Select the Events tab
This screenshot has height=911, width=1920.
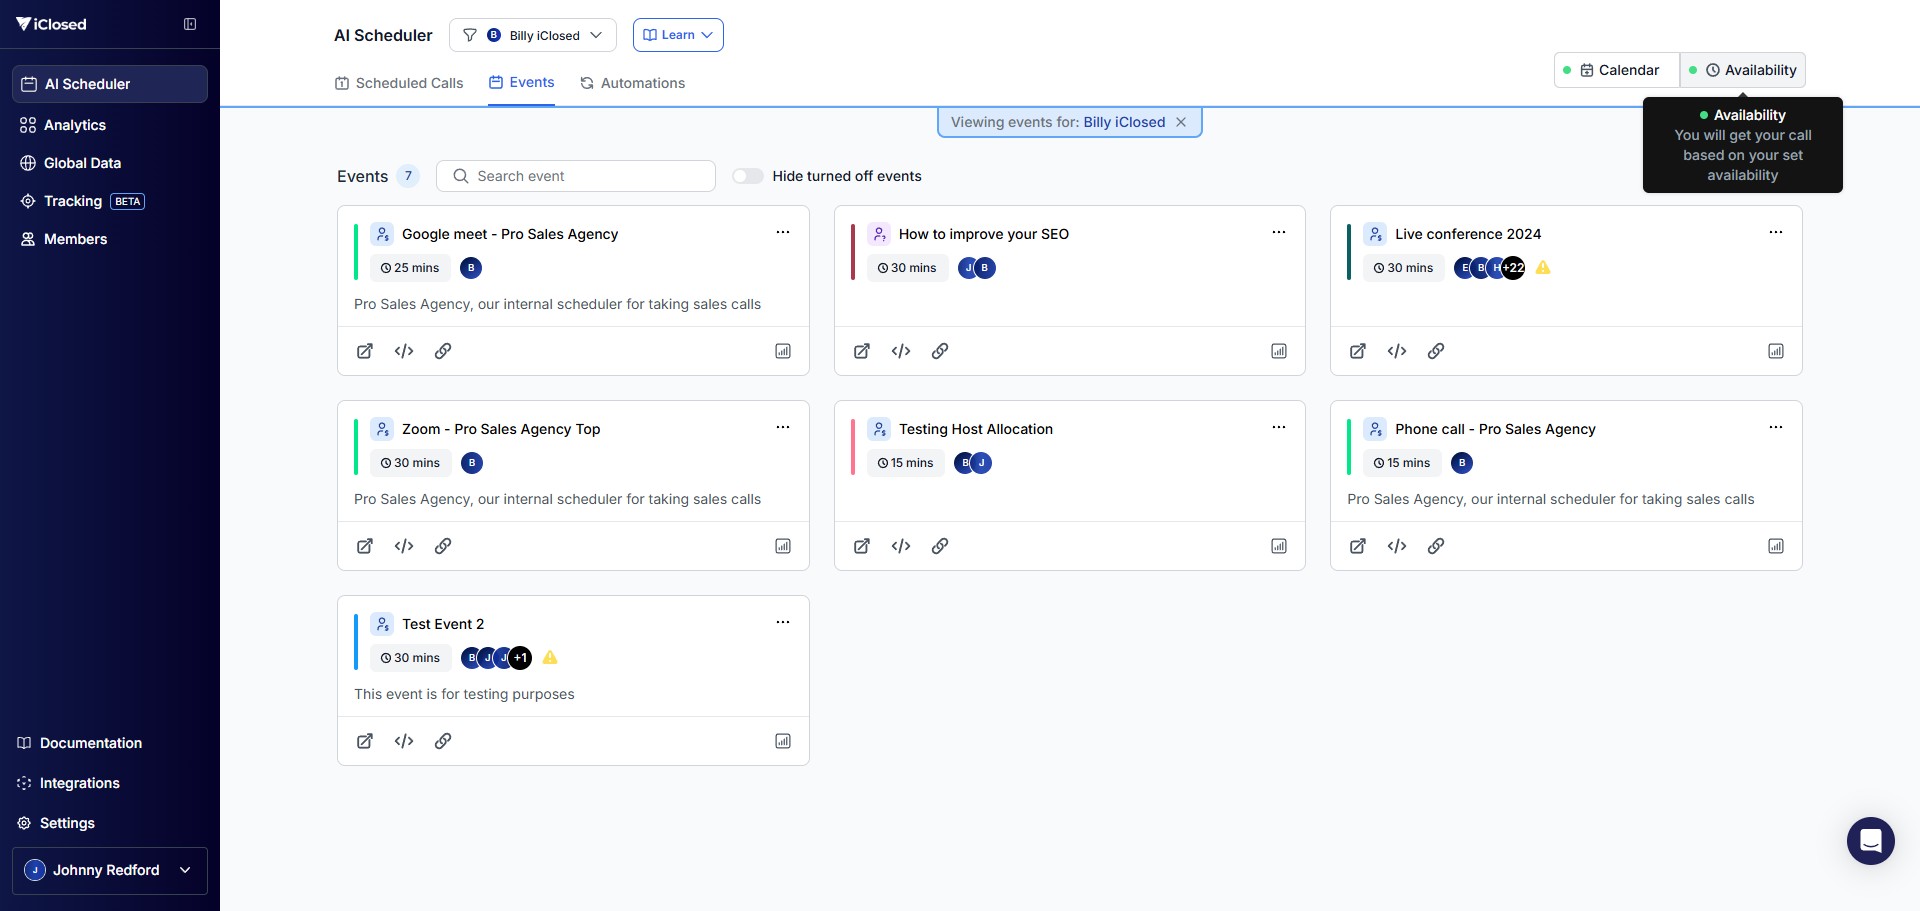(x=521, y=83)
